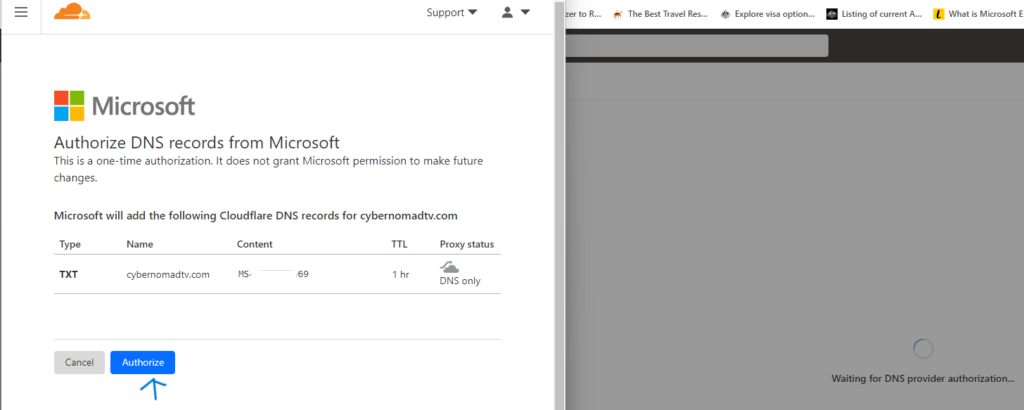Select the TXT record content value
Viewport: 1024px width, 410px height.
(273, 274)
